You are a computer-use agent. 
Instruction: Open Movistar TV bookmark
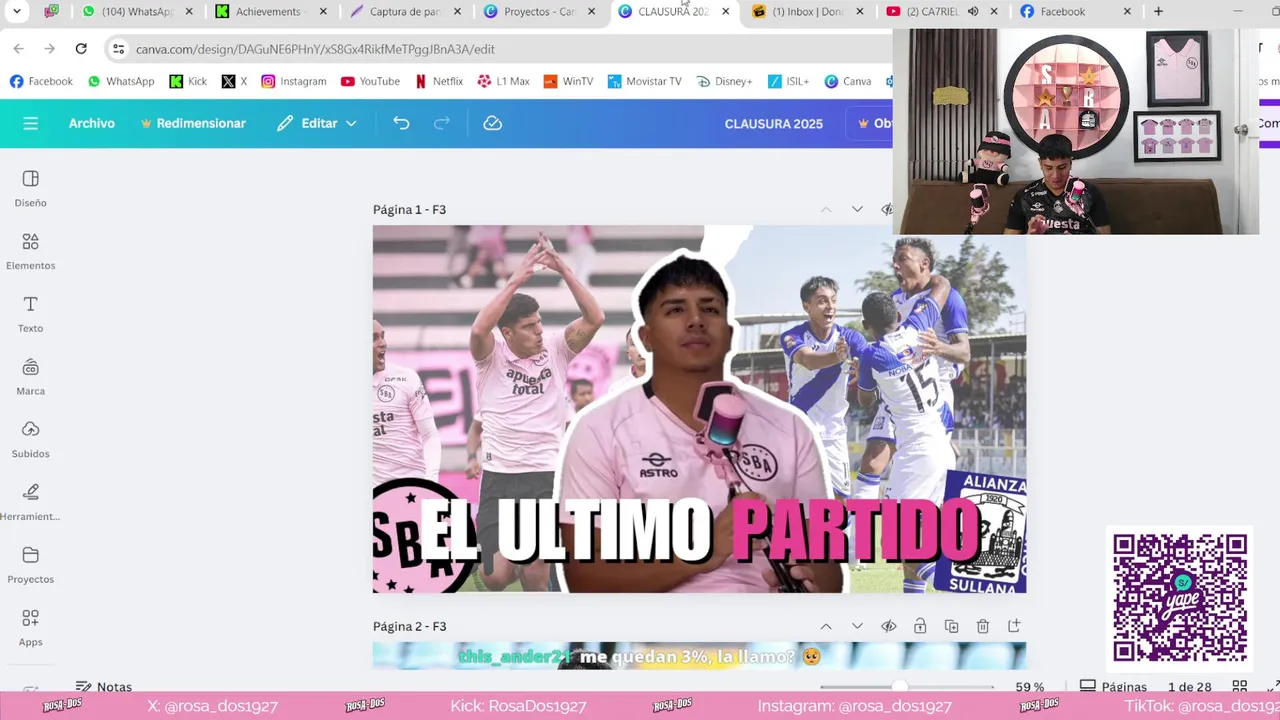(643, 81)
